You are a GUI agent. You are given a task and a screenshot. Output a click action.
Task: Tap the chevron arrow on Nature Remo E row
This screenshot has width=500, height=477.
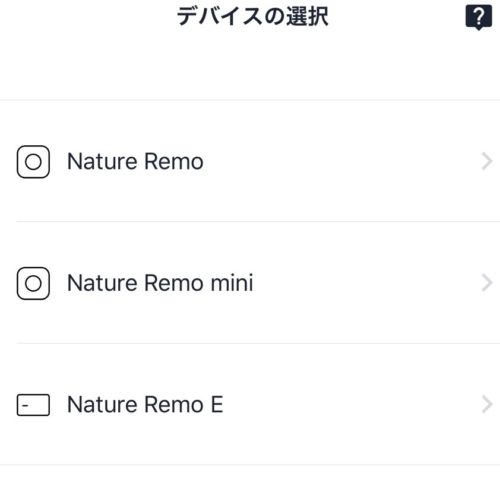487,405
